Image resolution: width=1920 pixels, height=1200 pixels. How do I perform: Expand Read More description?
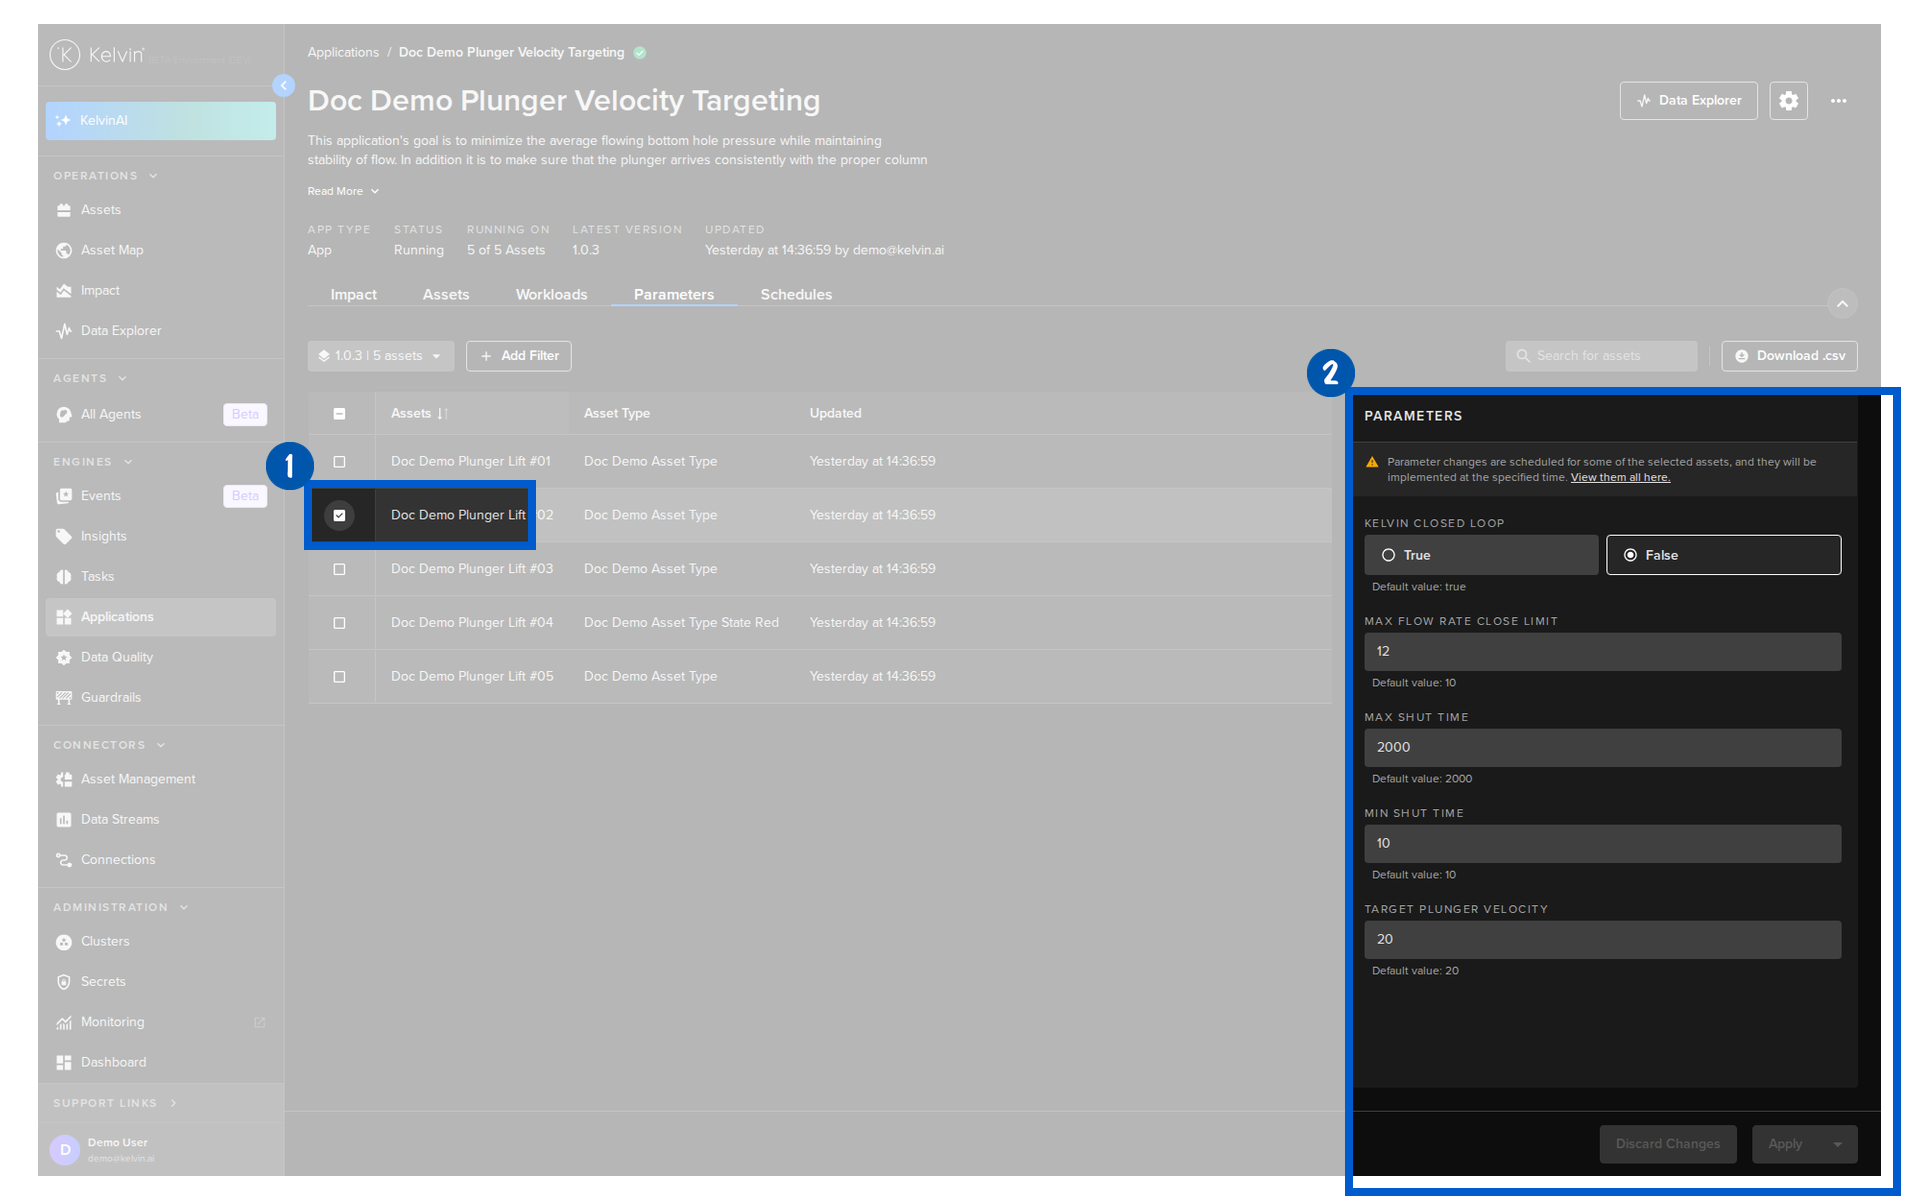click(343, 191)
